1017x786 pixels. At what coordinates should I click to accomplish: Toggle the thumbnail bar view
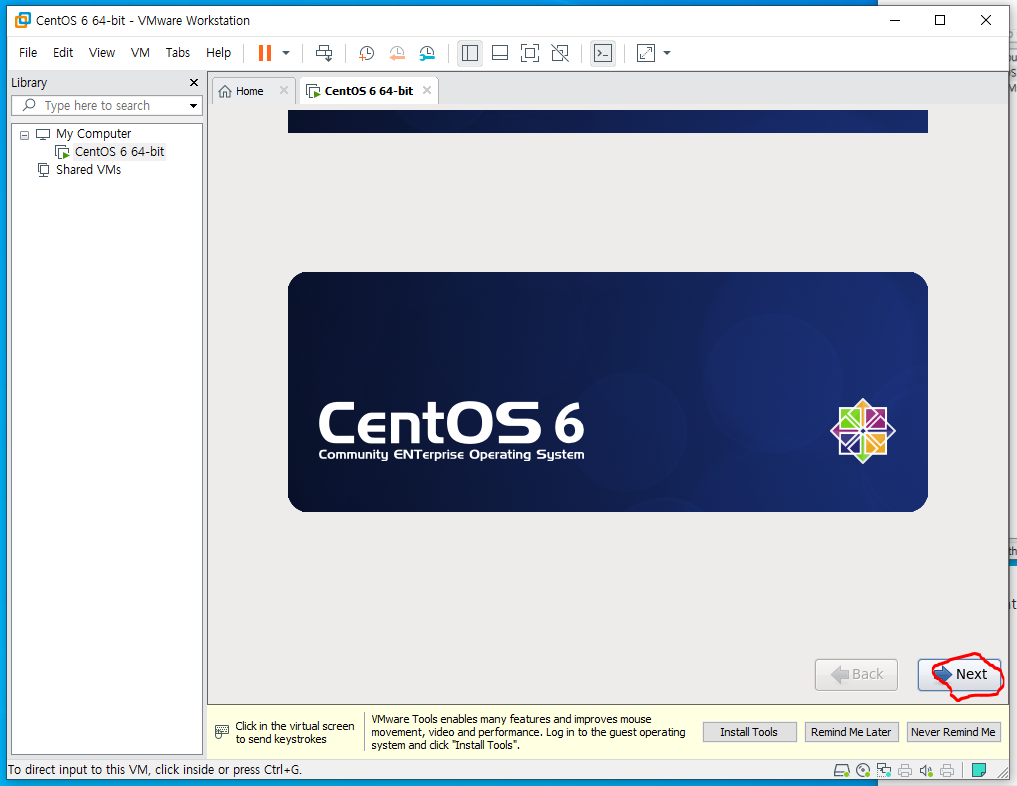(x=500, y=53)
